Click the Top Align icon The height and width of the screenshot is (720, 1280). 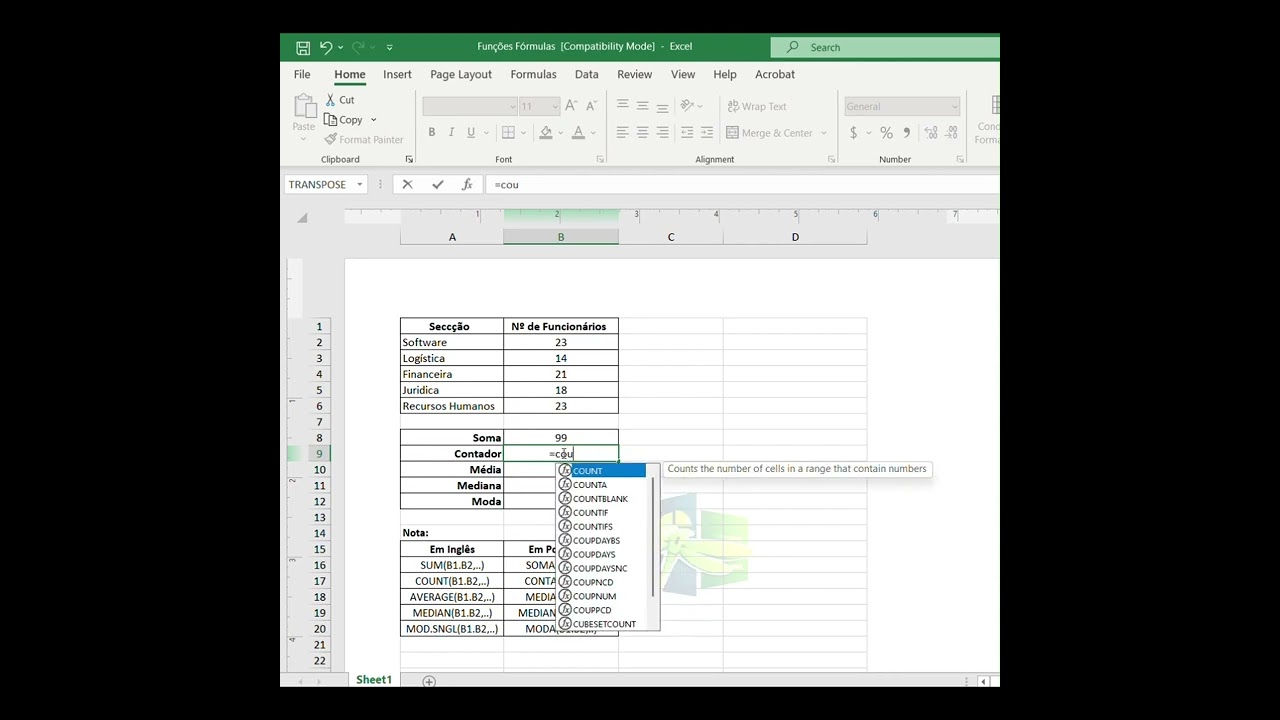[622, 105]
